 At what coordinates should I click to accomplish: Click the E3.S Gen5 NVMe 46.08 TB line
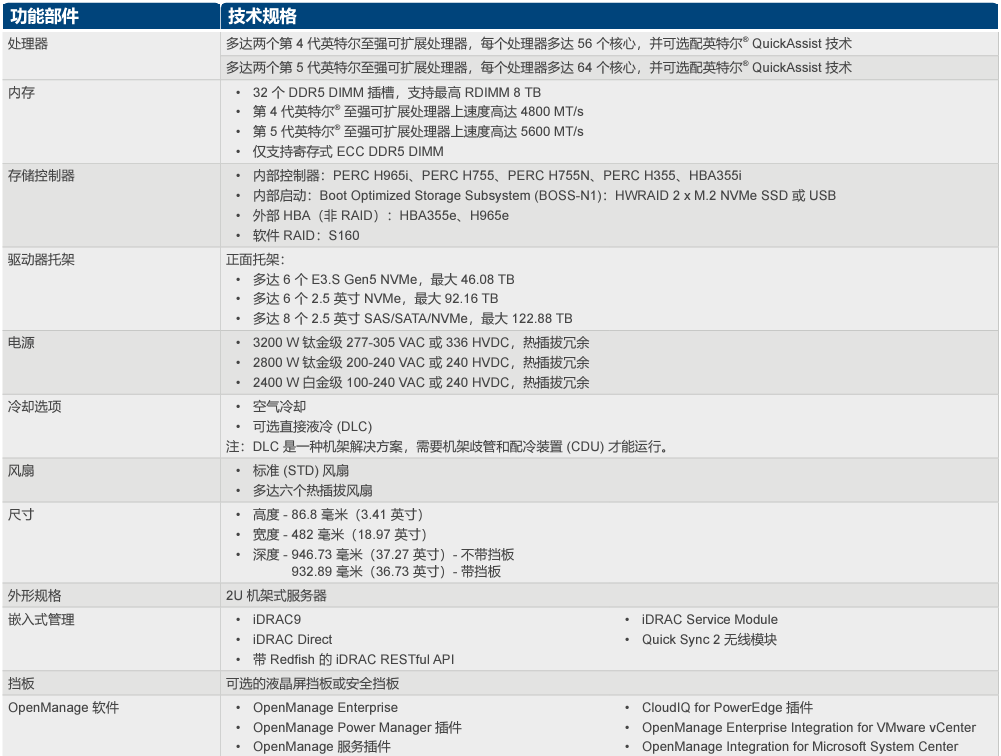point(383,280)
